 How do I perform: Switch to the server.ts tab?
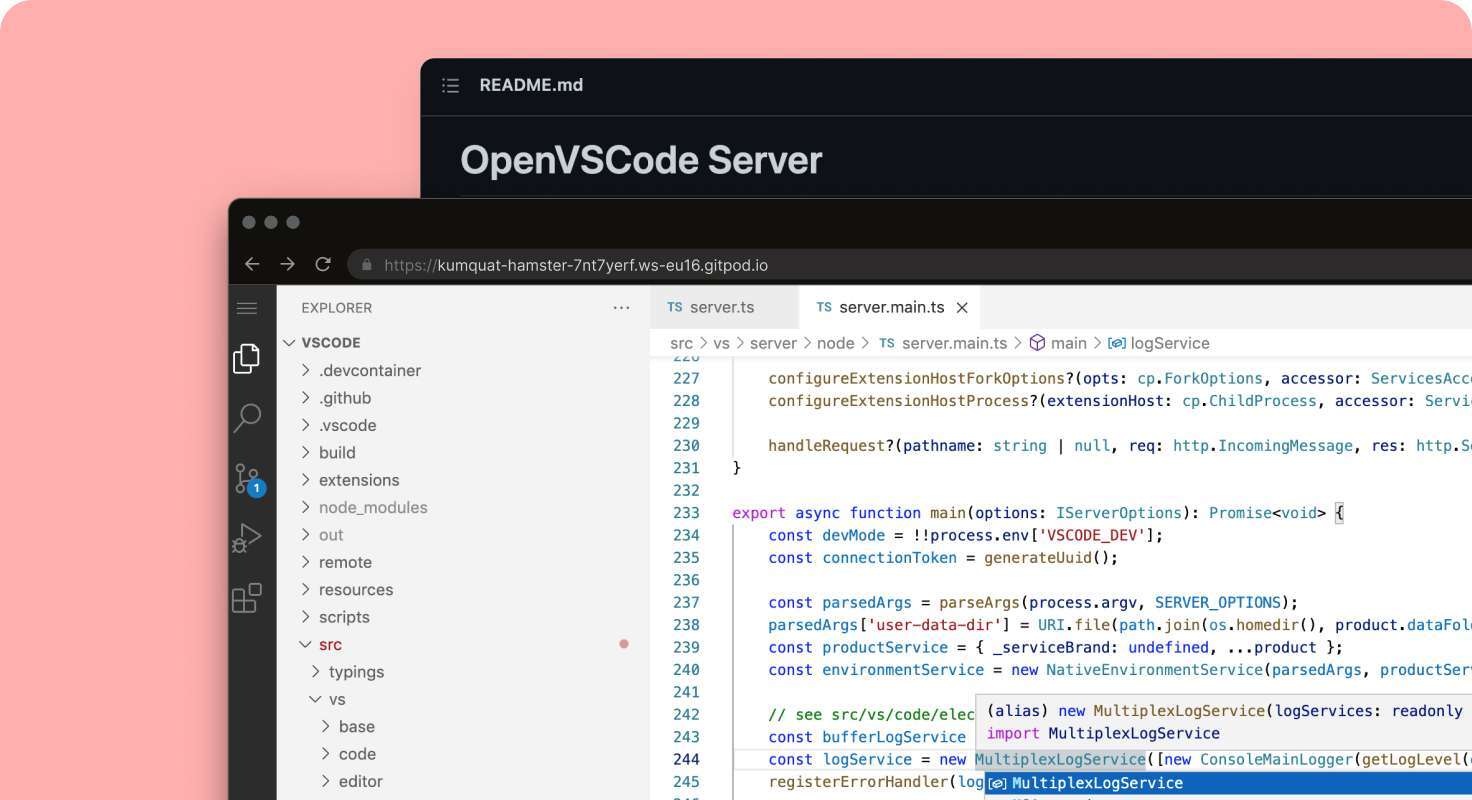(722, 307)
